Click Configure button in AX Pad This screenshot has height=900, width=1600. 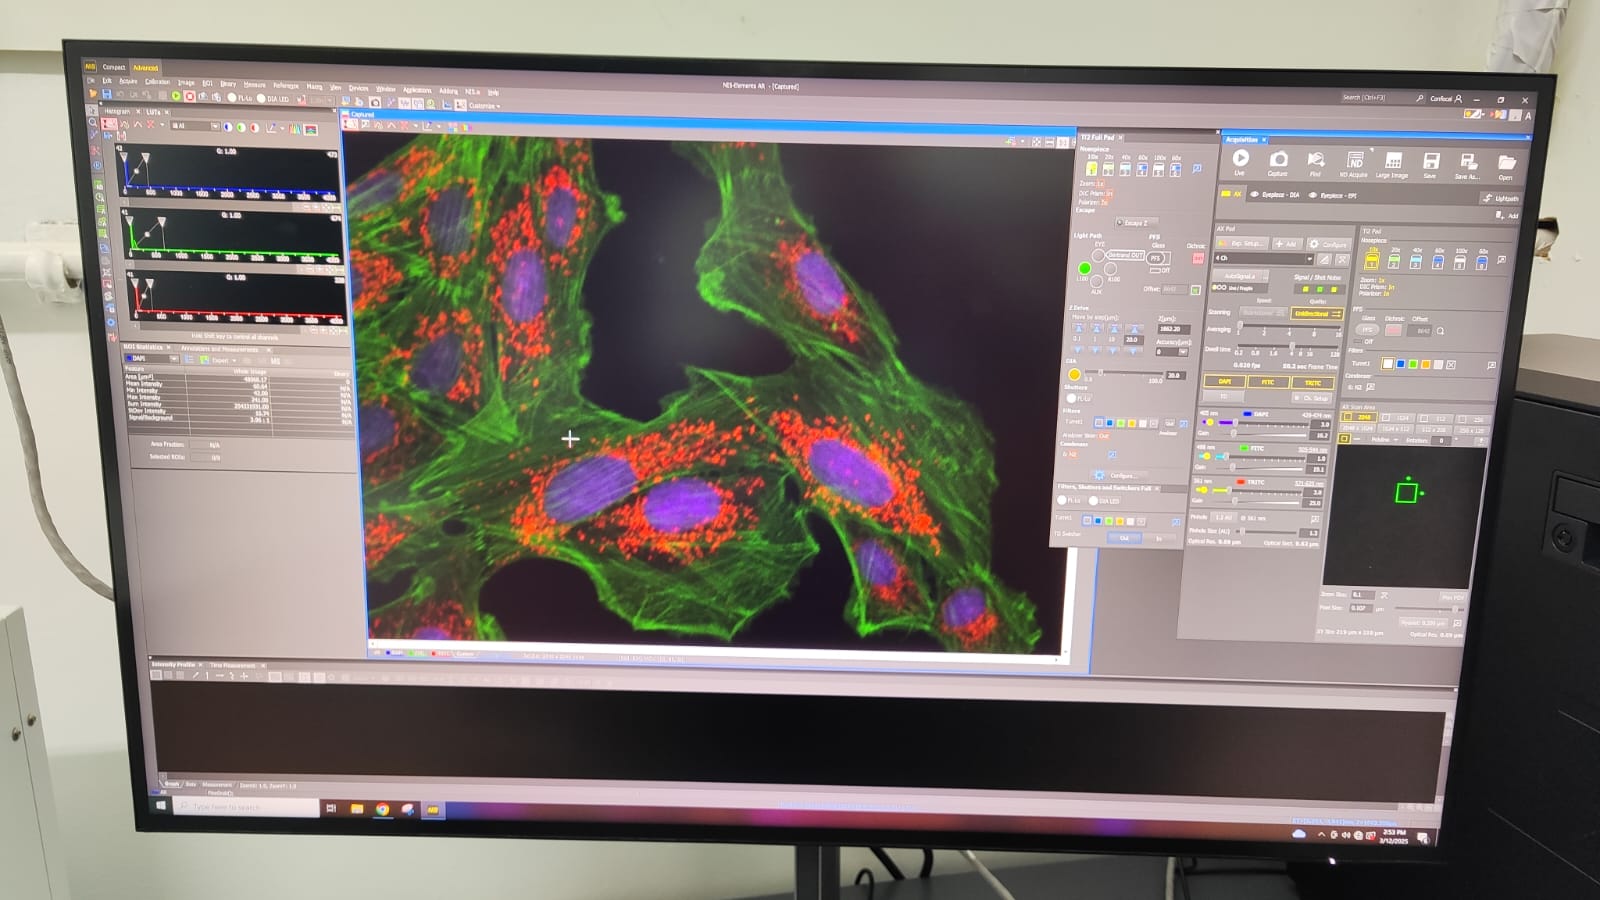pyautogui.click(x=1329, y=244)
